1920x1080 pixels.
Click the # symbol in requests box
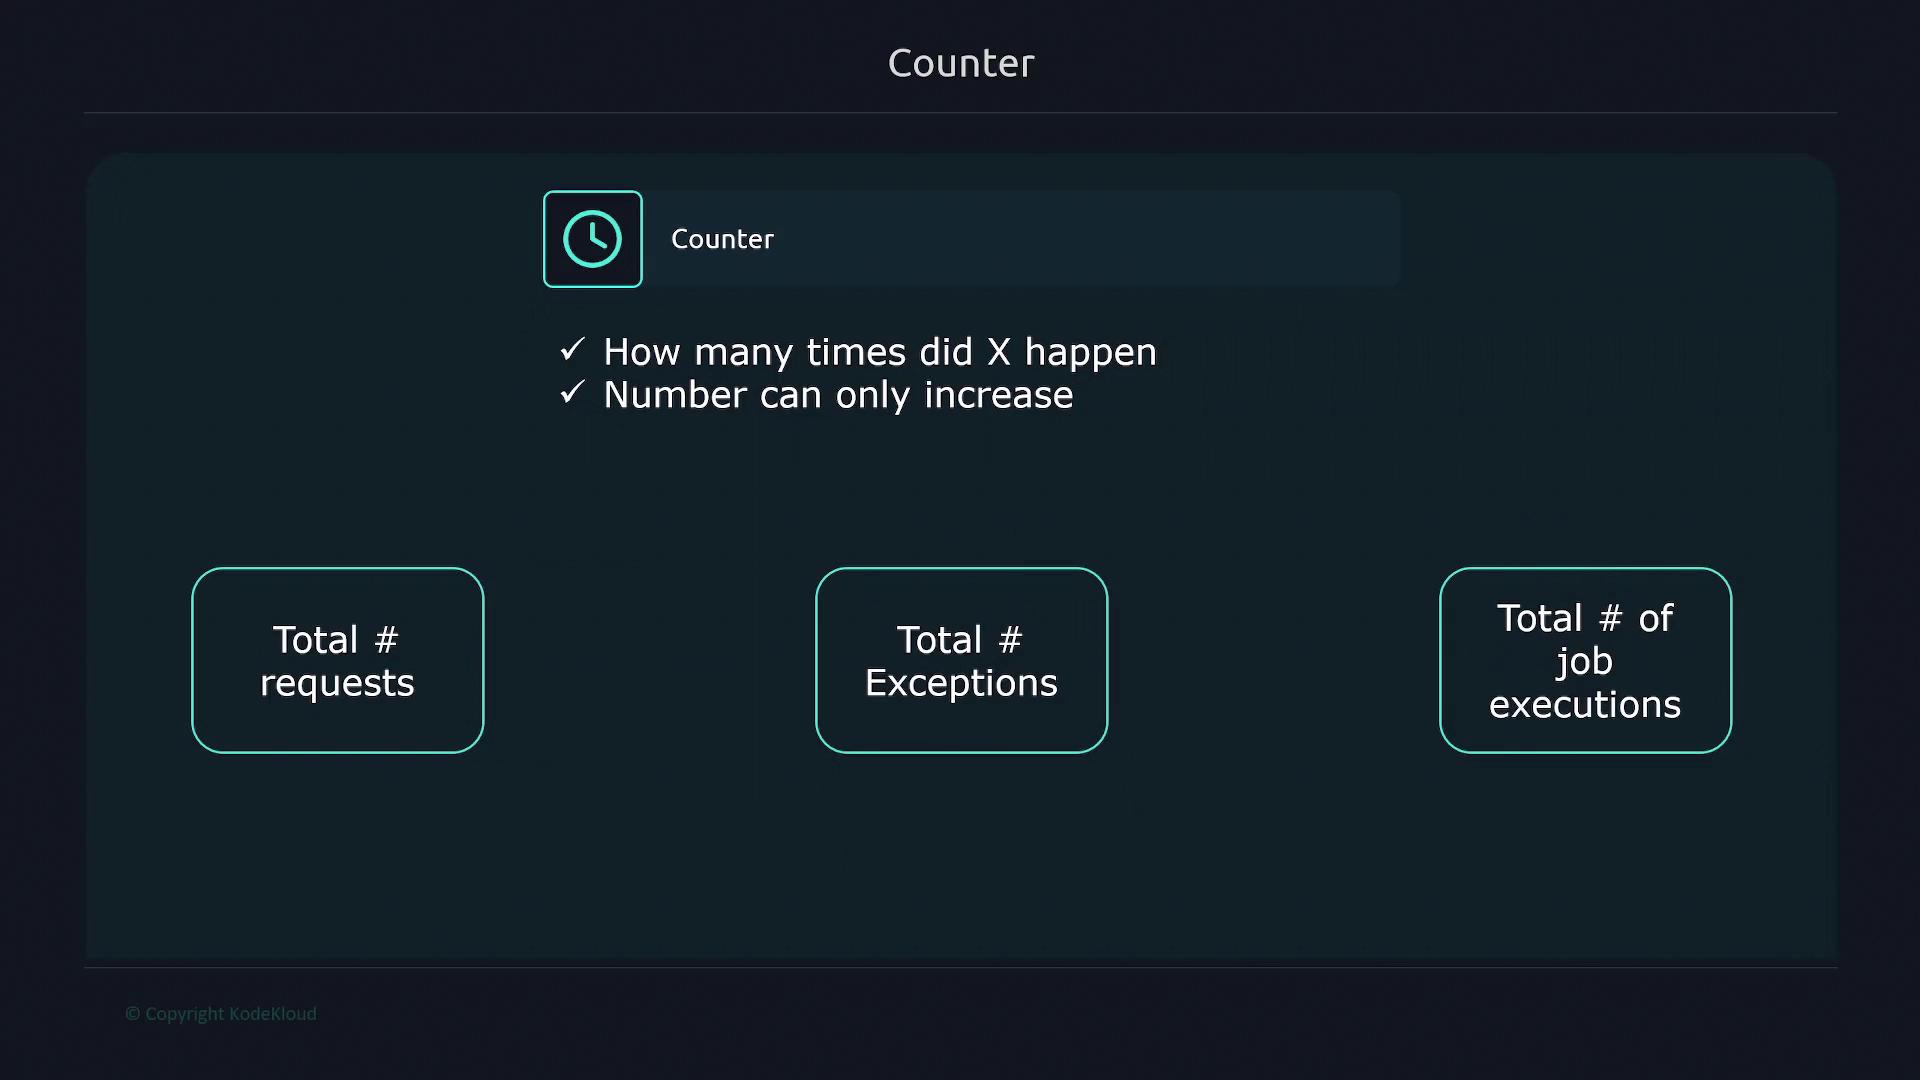pos(386,640)
